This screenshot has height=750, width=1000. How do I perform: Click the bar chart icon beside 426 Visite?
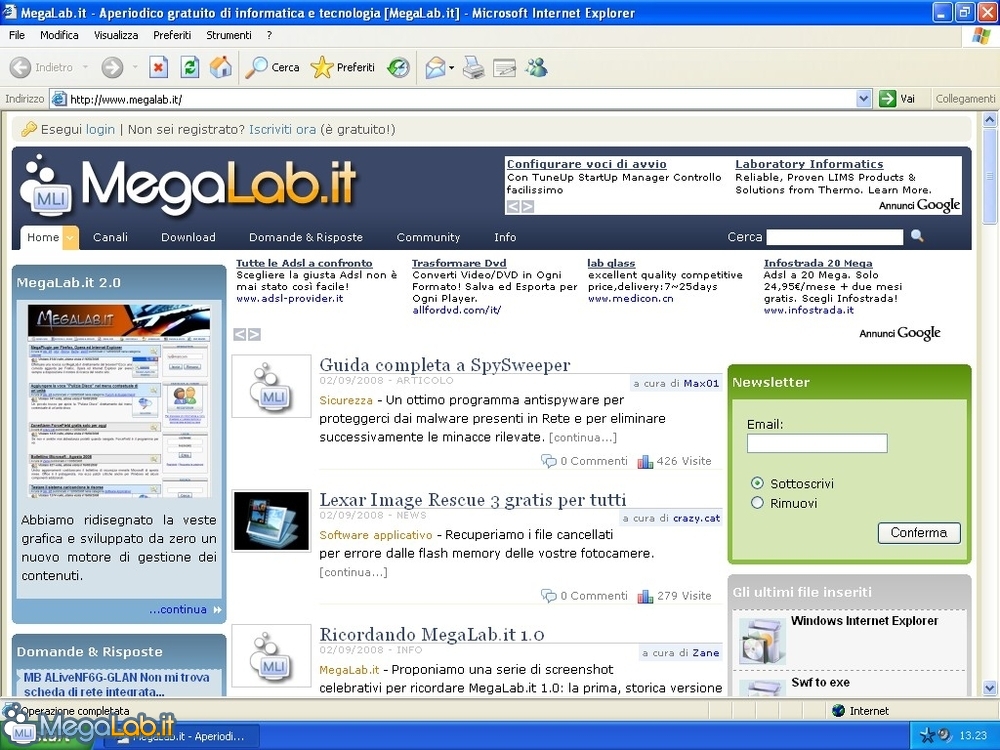coord(645,461)
